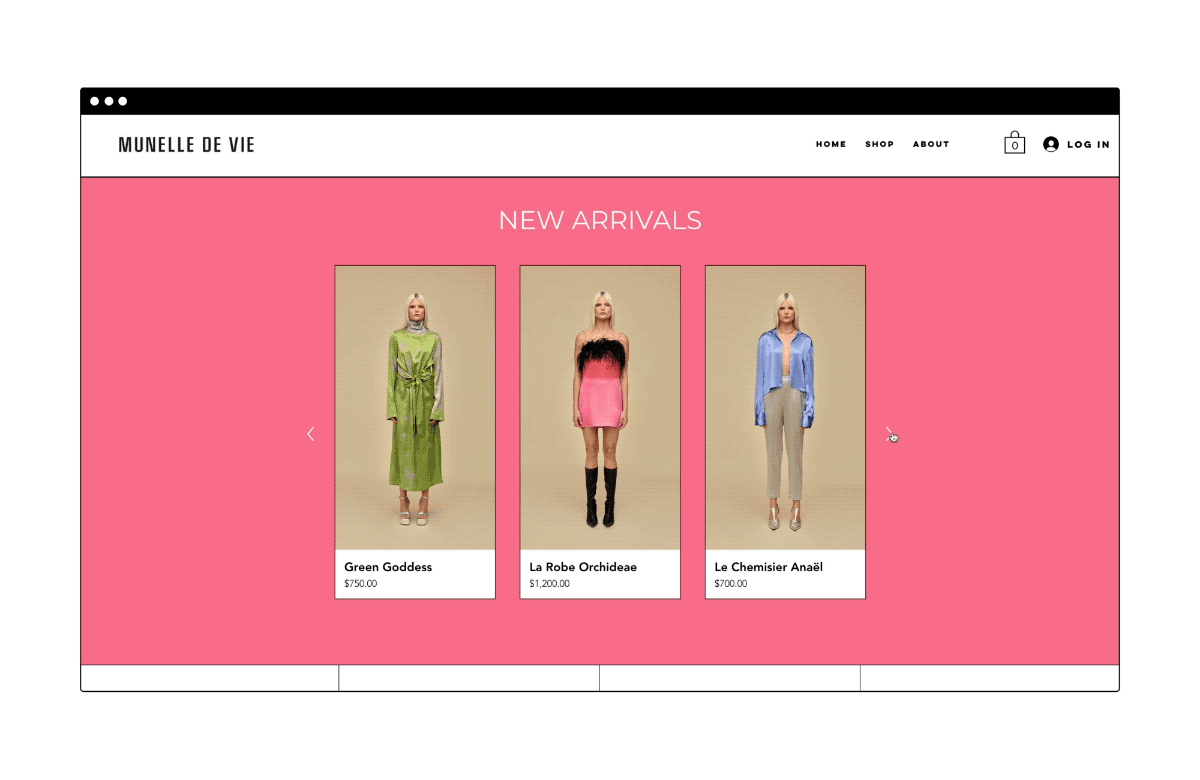Open the Le Chemisier Anaël outfit photo
The width and height of the screenshot is (1200, 780).
click(785, 408)
